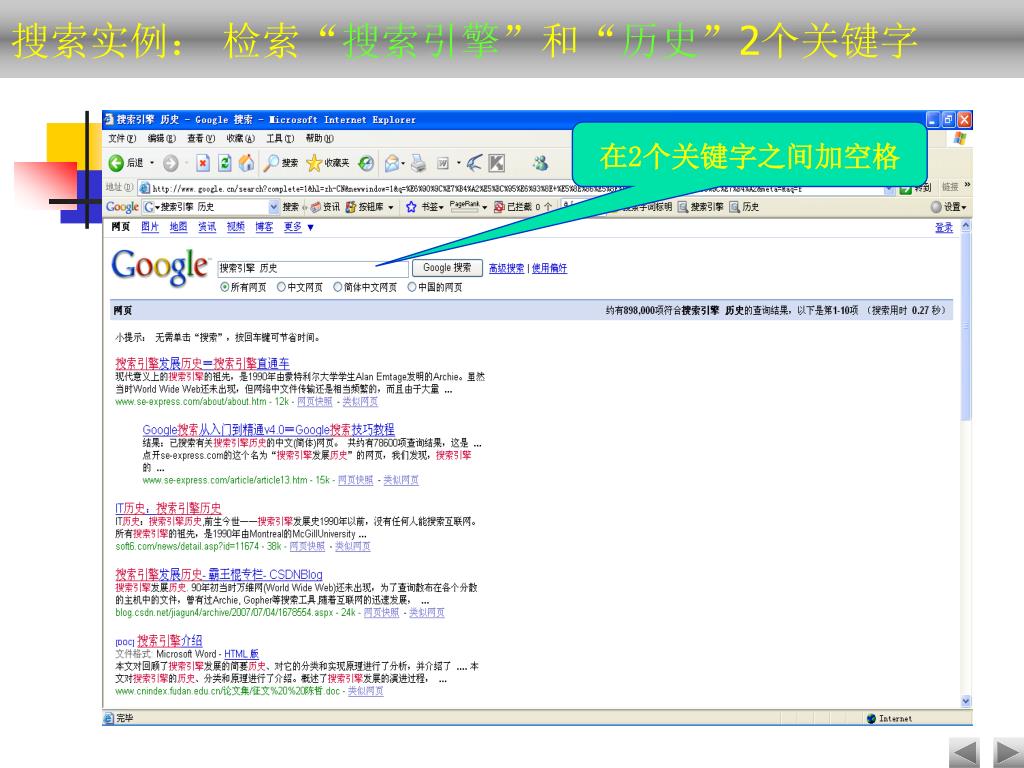Viewport: 1024px width, 768px height.
Task: Click the 登录 sign-in link
Action: 944,227
